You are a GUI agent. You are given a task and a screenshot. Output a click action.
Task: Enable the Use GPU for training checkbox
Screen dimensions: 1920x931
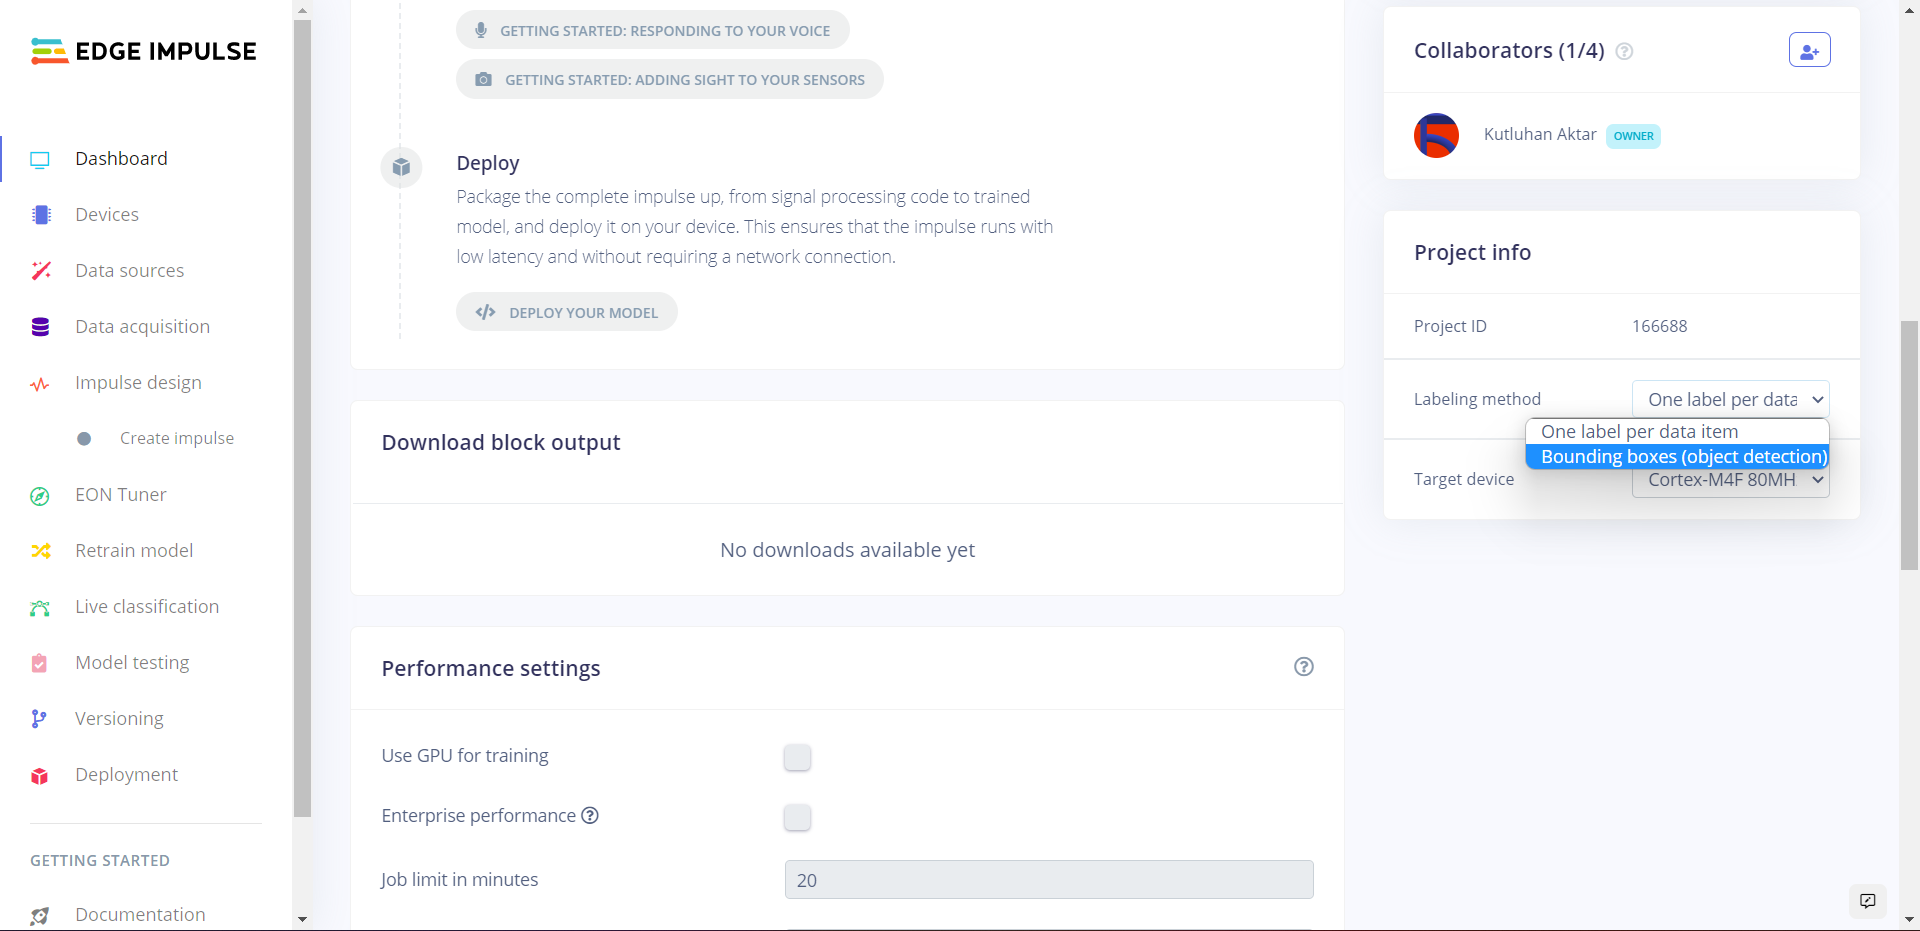(797, 757)
